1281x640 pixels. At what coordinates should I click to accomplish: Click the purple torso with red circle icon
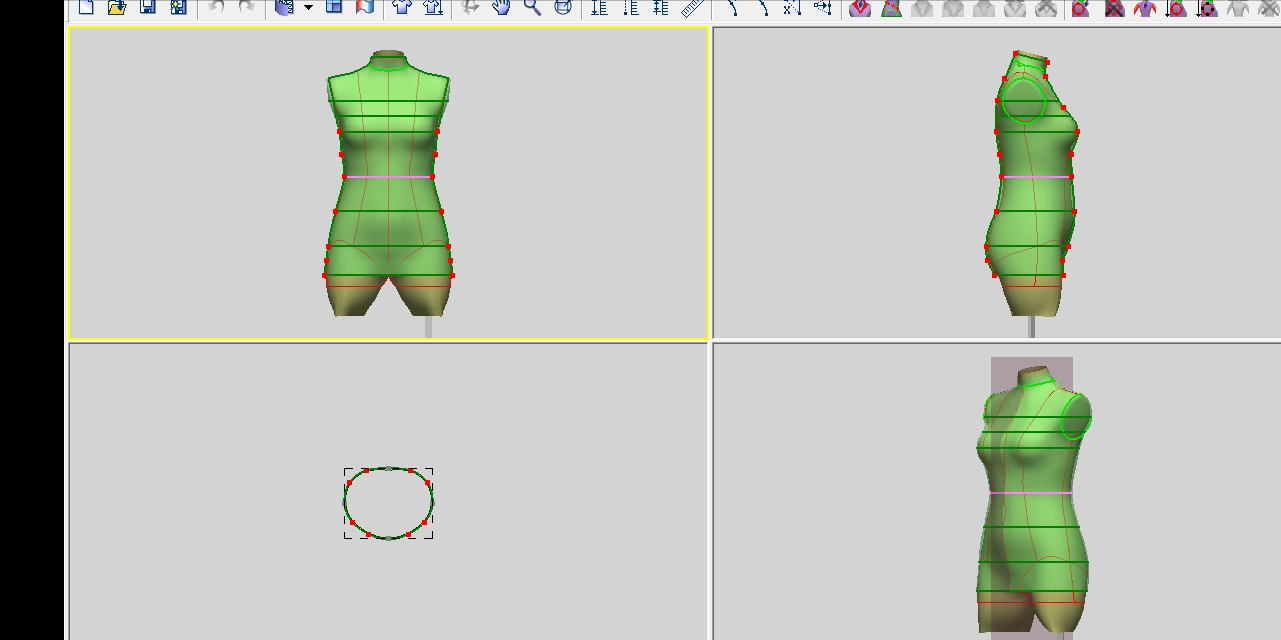[1081, 8]
